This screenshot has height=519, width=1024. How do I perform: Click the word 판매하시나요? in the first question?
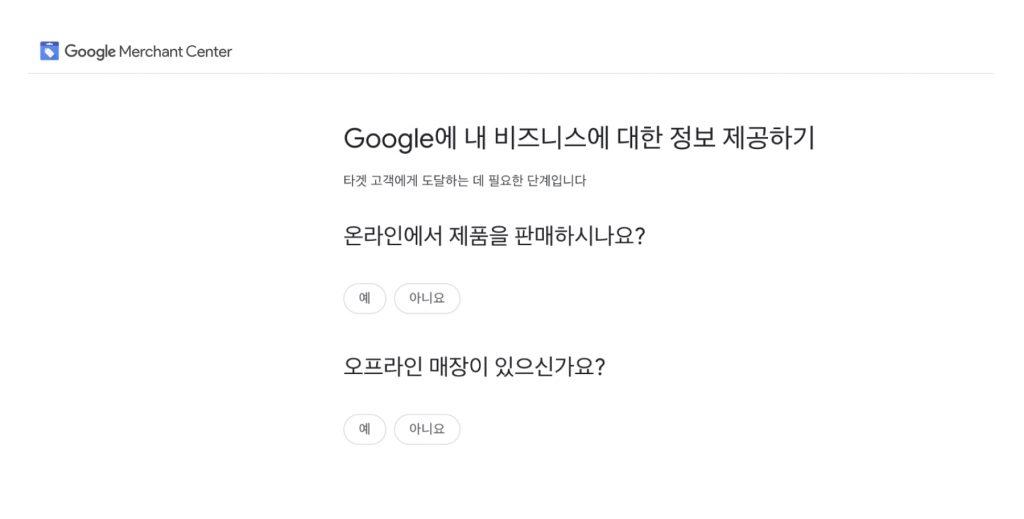tap(580, 236)
